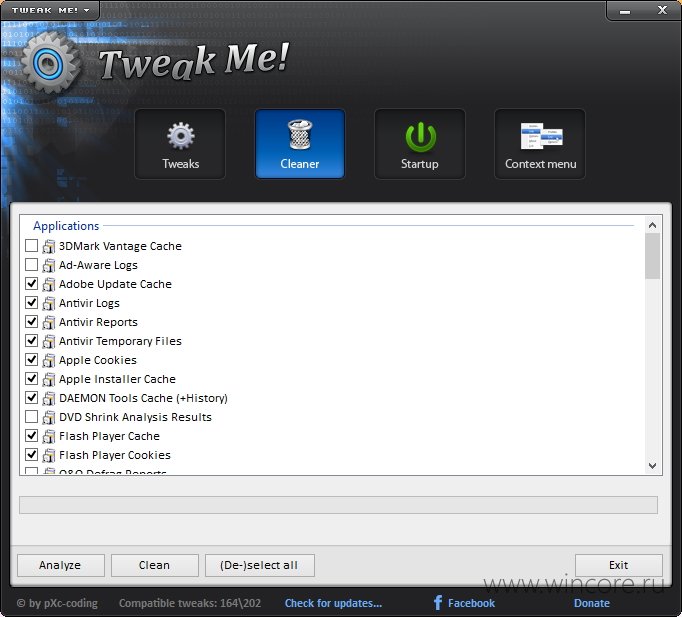This screenshot has width=682, height=617.
Task: Click the icon beside DAEMON Tools Cache
Action: (49, 398)
